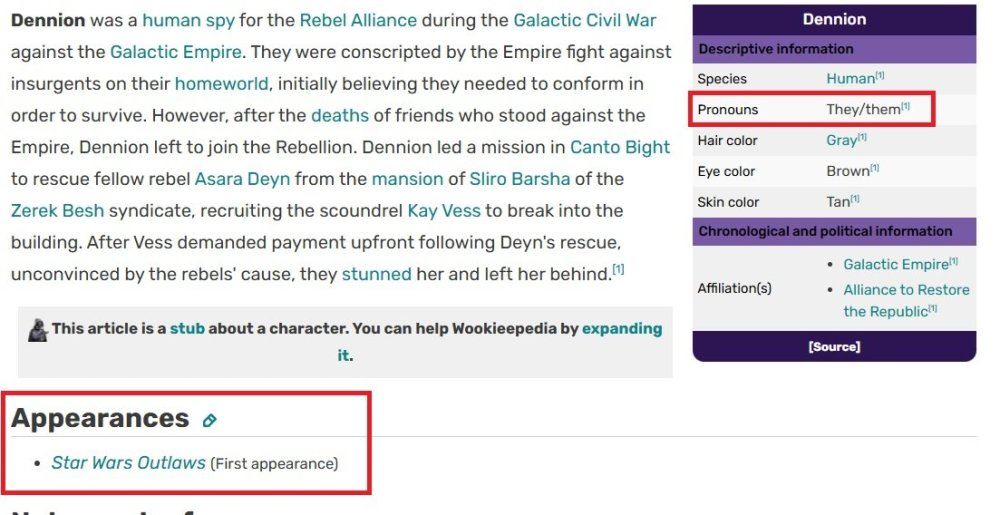1000x515 pixels.
Task: Click the Appearances section edit pencil icon
Action: pyautogui.click(x=209, y=421)
